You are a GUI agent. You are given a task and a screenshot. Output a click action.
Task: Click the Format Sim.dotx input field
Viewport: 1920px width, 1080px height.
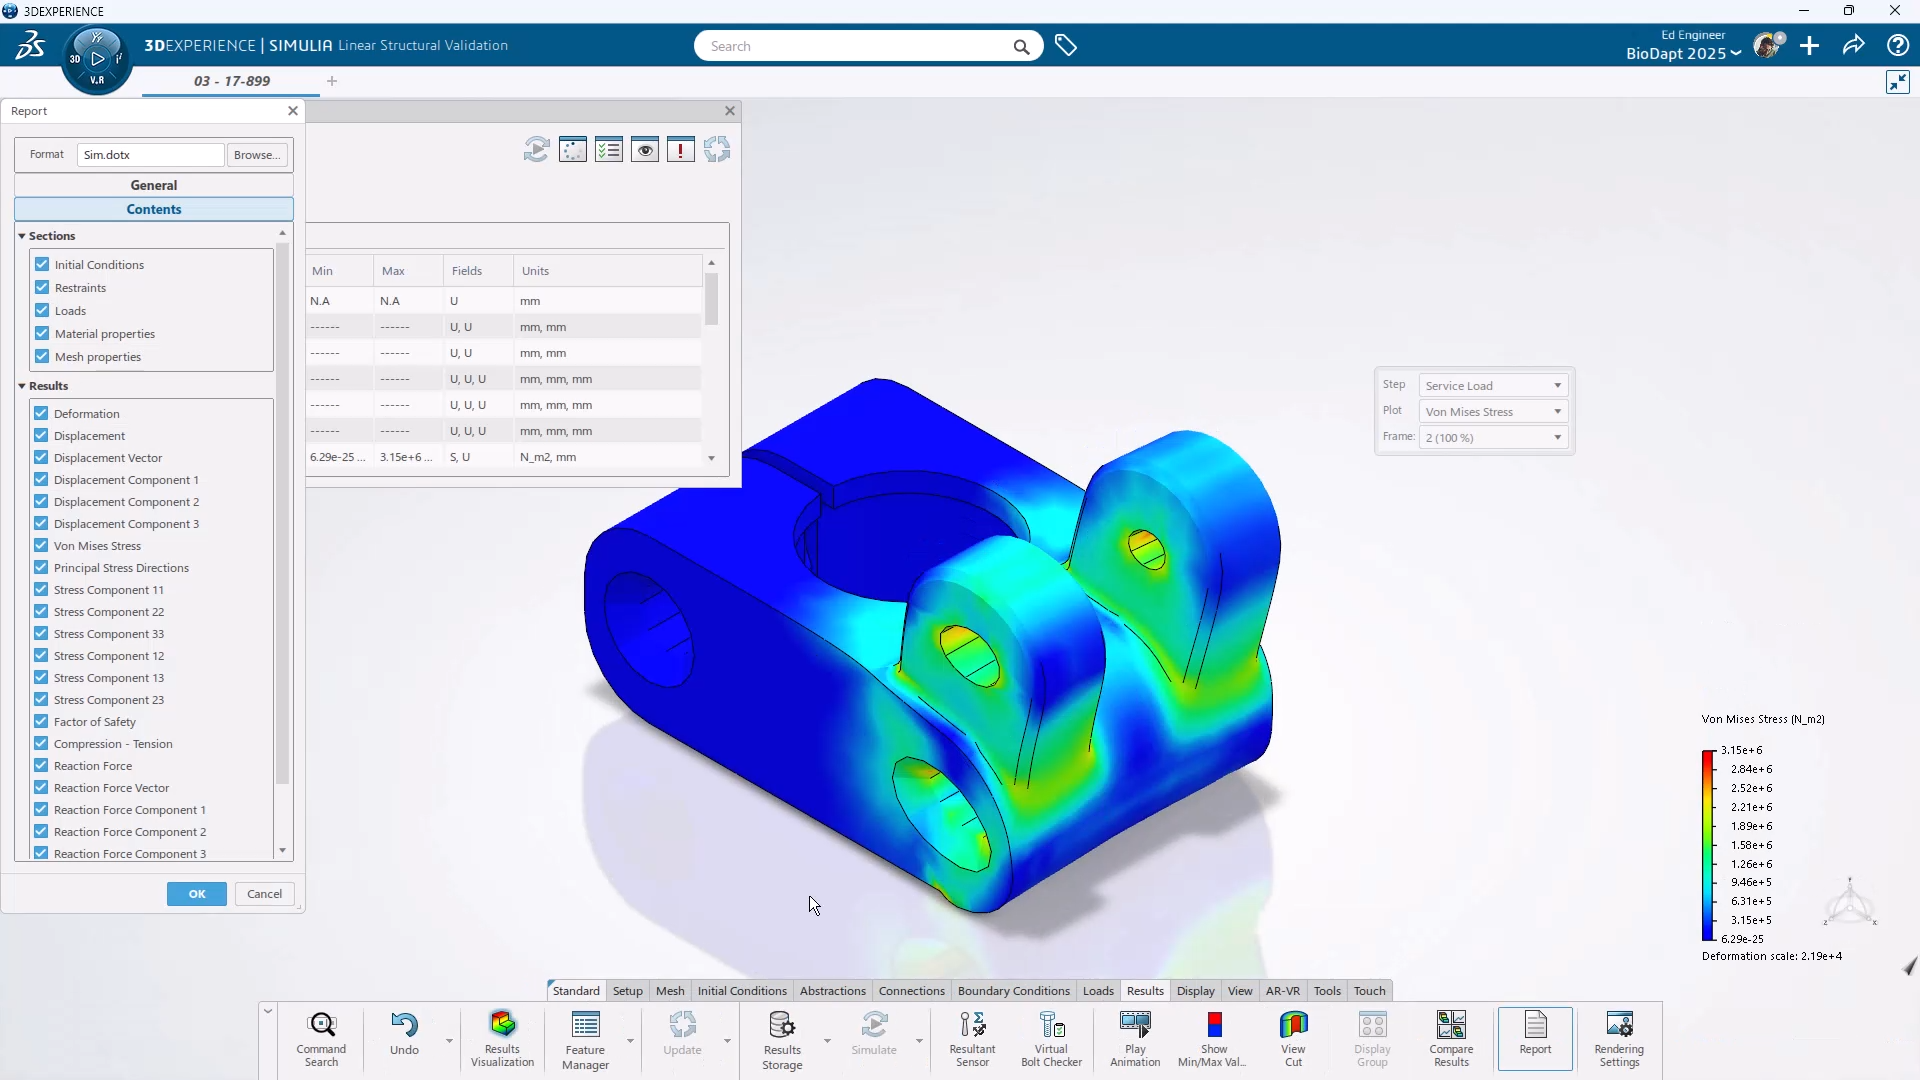pos(150,155)
